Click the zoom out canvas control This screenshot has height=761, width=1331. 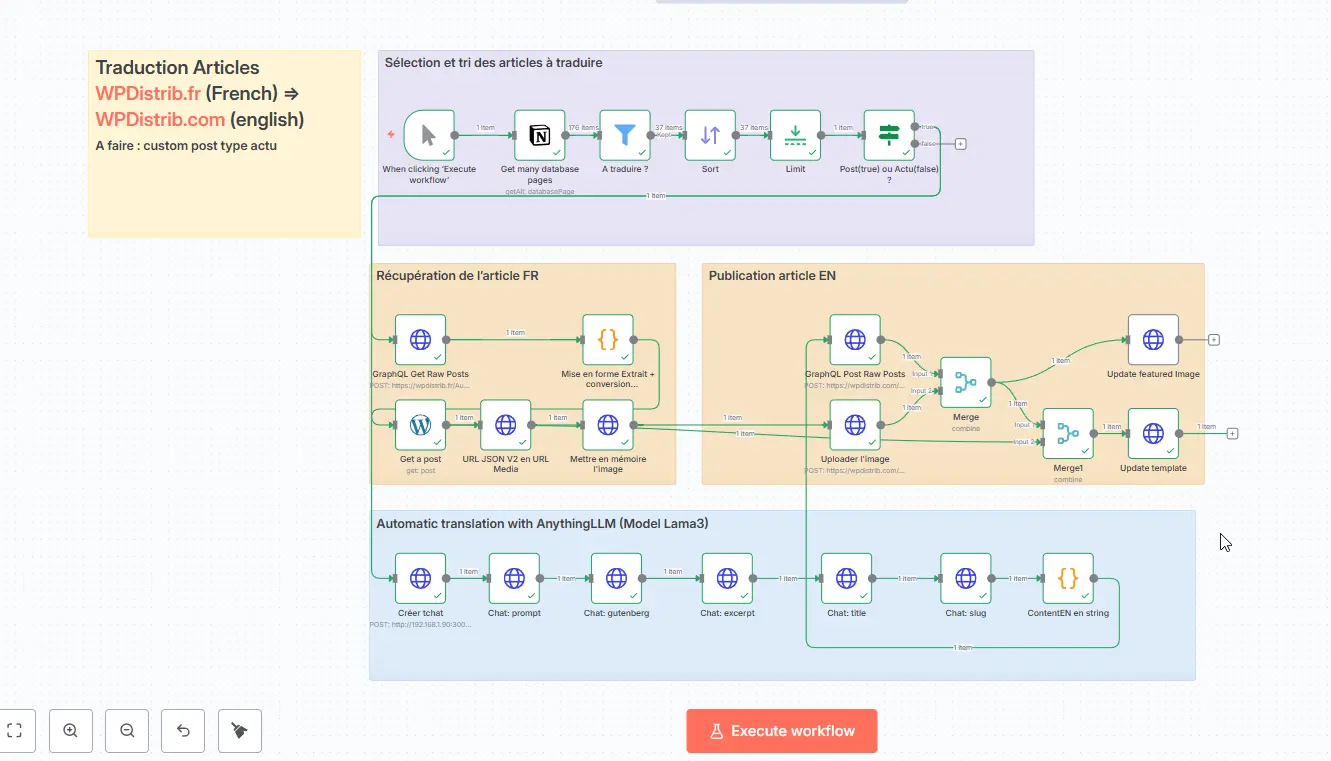(x=127, y=731)
